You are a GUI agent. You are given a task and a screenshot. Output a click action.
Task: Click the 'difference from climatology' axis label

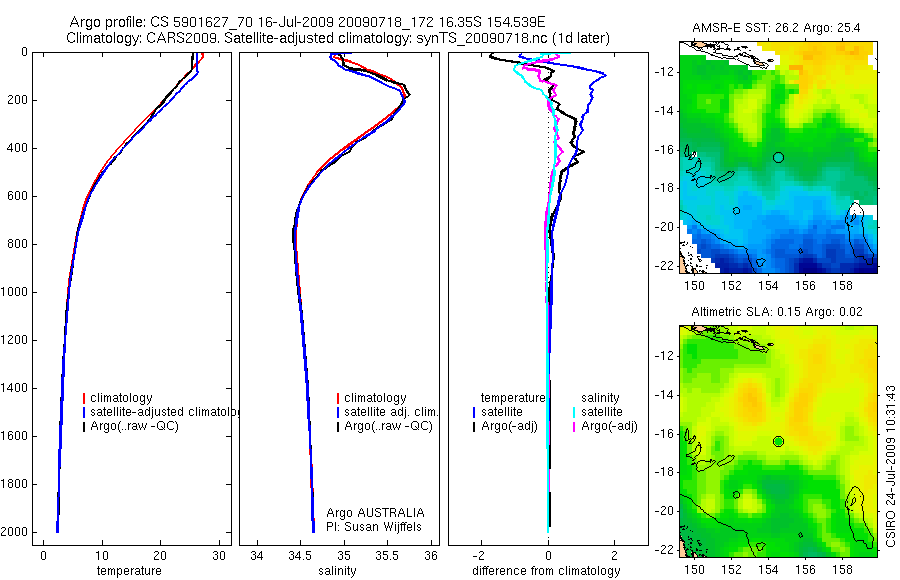[x=546, y=571]
